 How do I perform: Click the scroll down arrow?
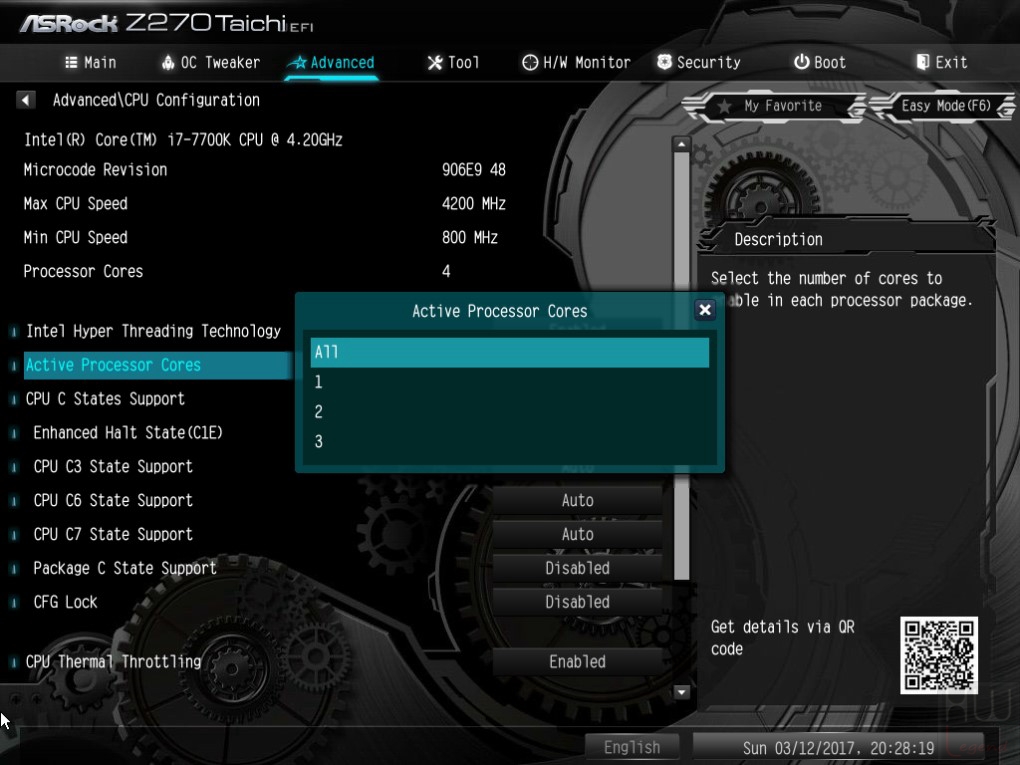[681, 691]
